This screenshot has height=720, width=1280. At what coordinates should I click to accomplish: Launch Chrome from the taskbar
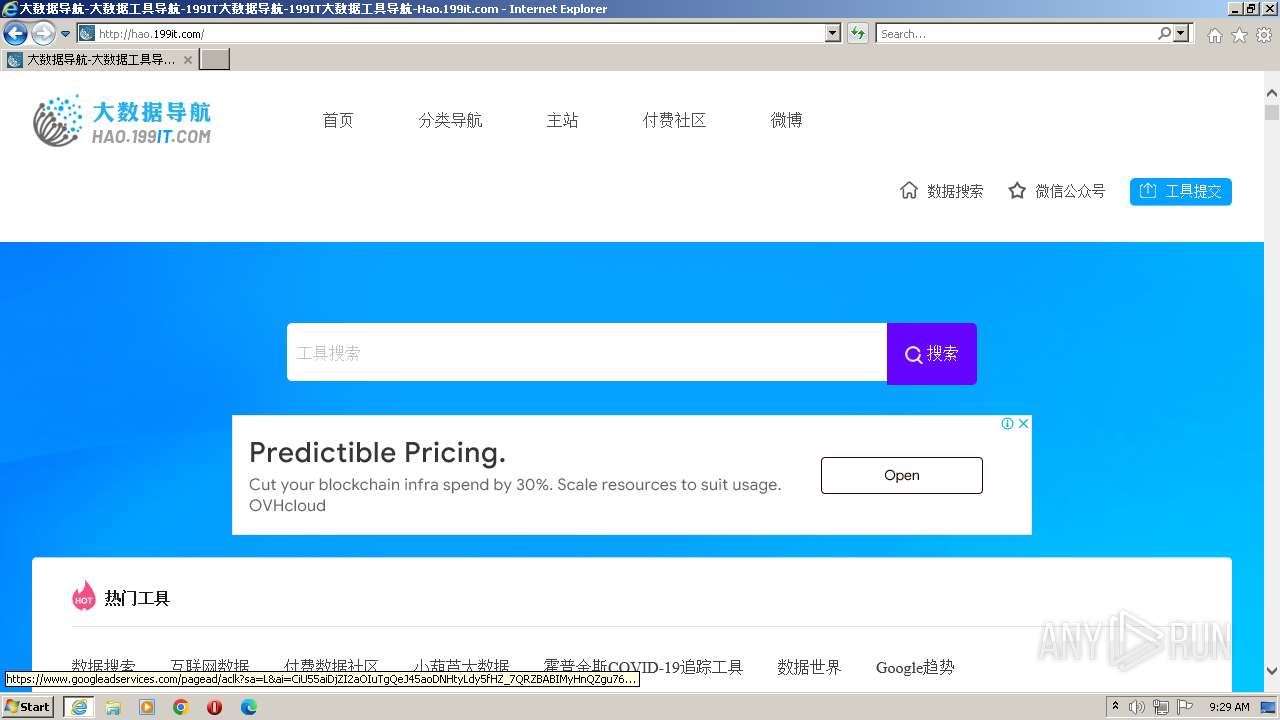click(181, 707)
